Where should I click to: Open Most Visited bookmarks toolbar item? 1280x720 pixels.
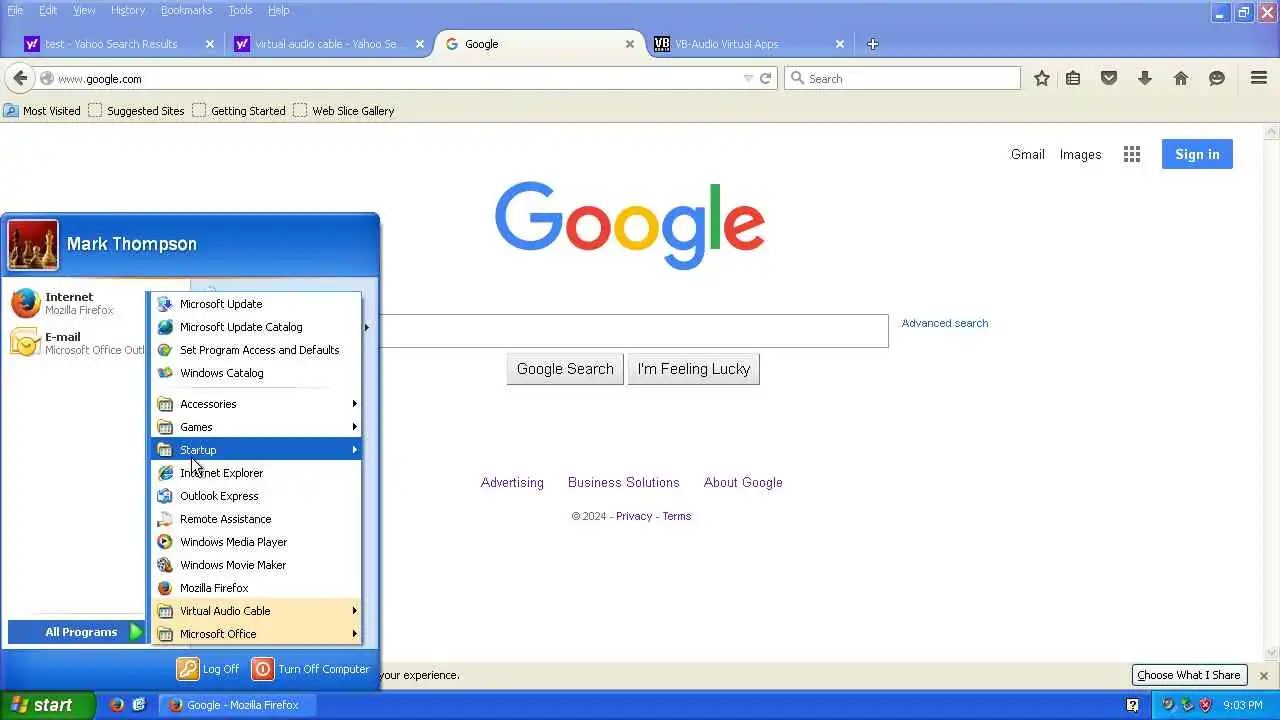click(42, 111)
